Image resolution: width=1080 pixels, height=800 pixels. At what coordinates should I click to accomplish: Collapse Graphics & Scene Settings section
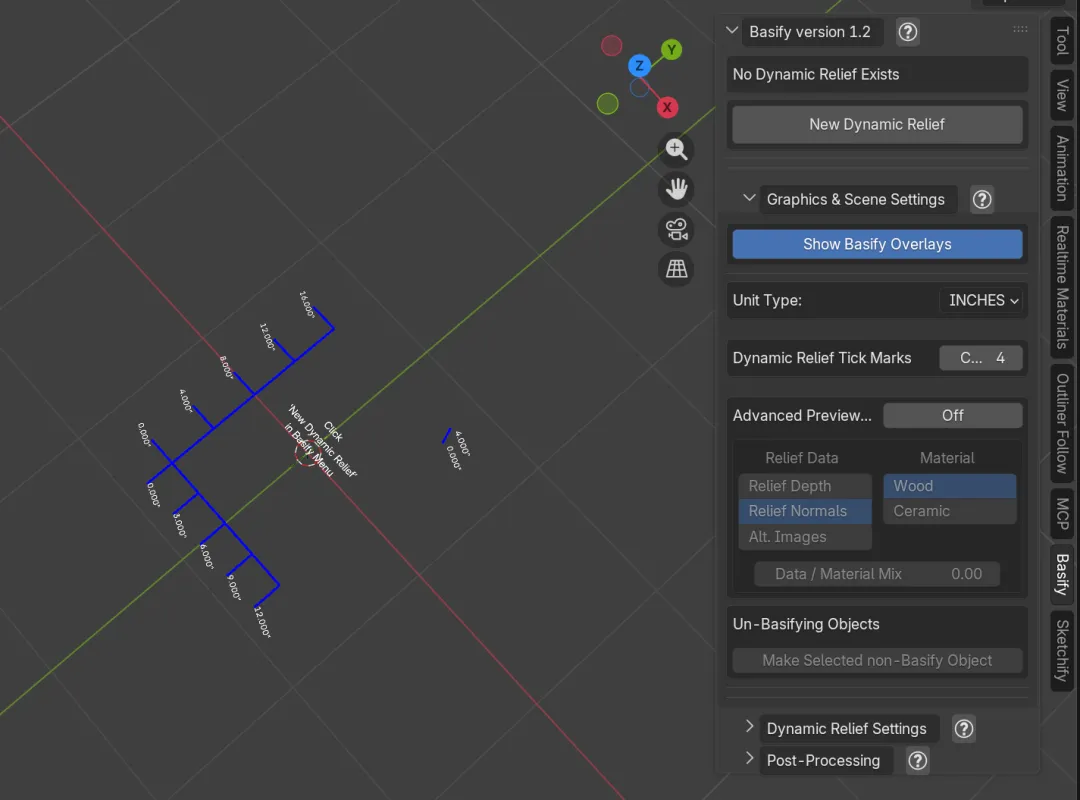pyautogui.click(x=749, y=198)
